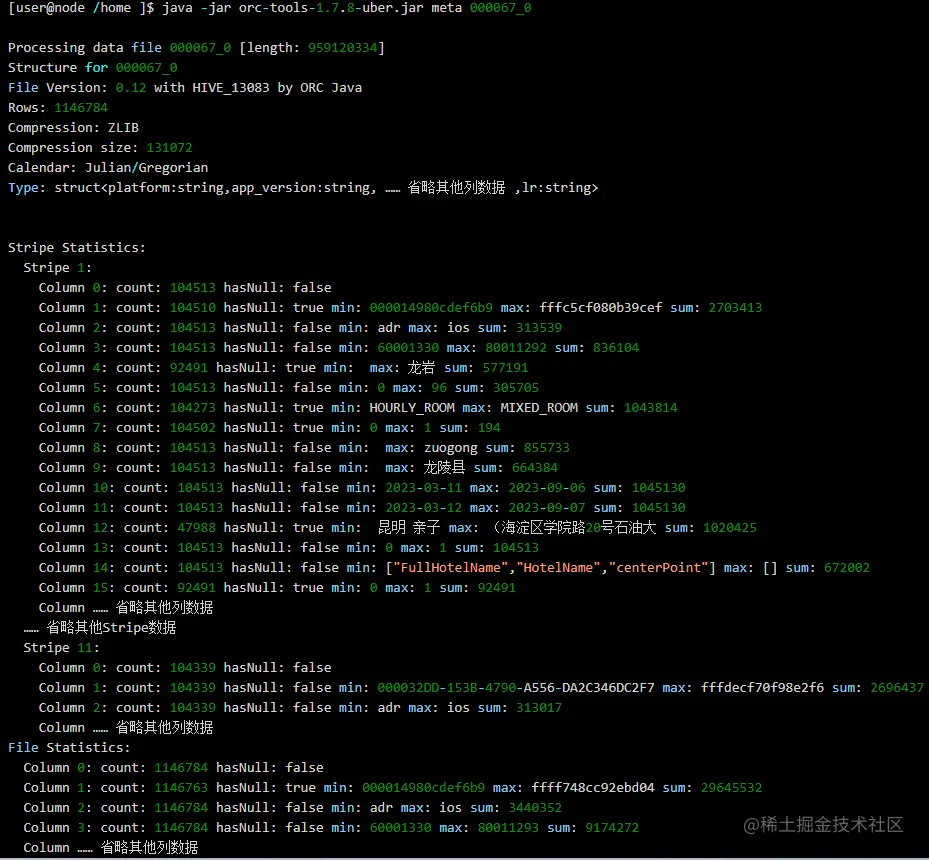929x860 pixels.
Task: Click the sum value 313017
Action: tap(539, 708)
